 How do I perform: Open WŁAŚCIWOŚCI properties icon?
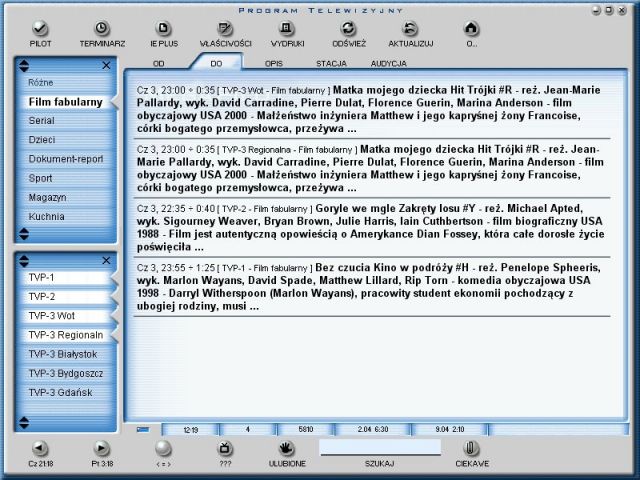click(x=225, y=28)
